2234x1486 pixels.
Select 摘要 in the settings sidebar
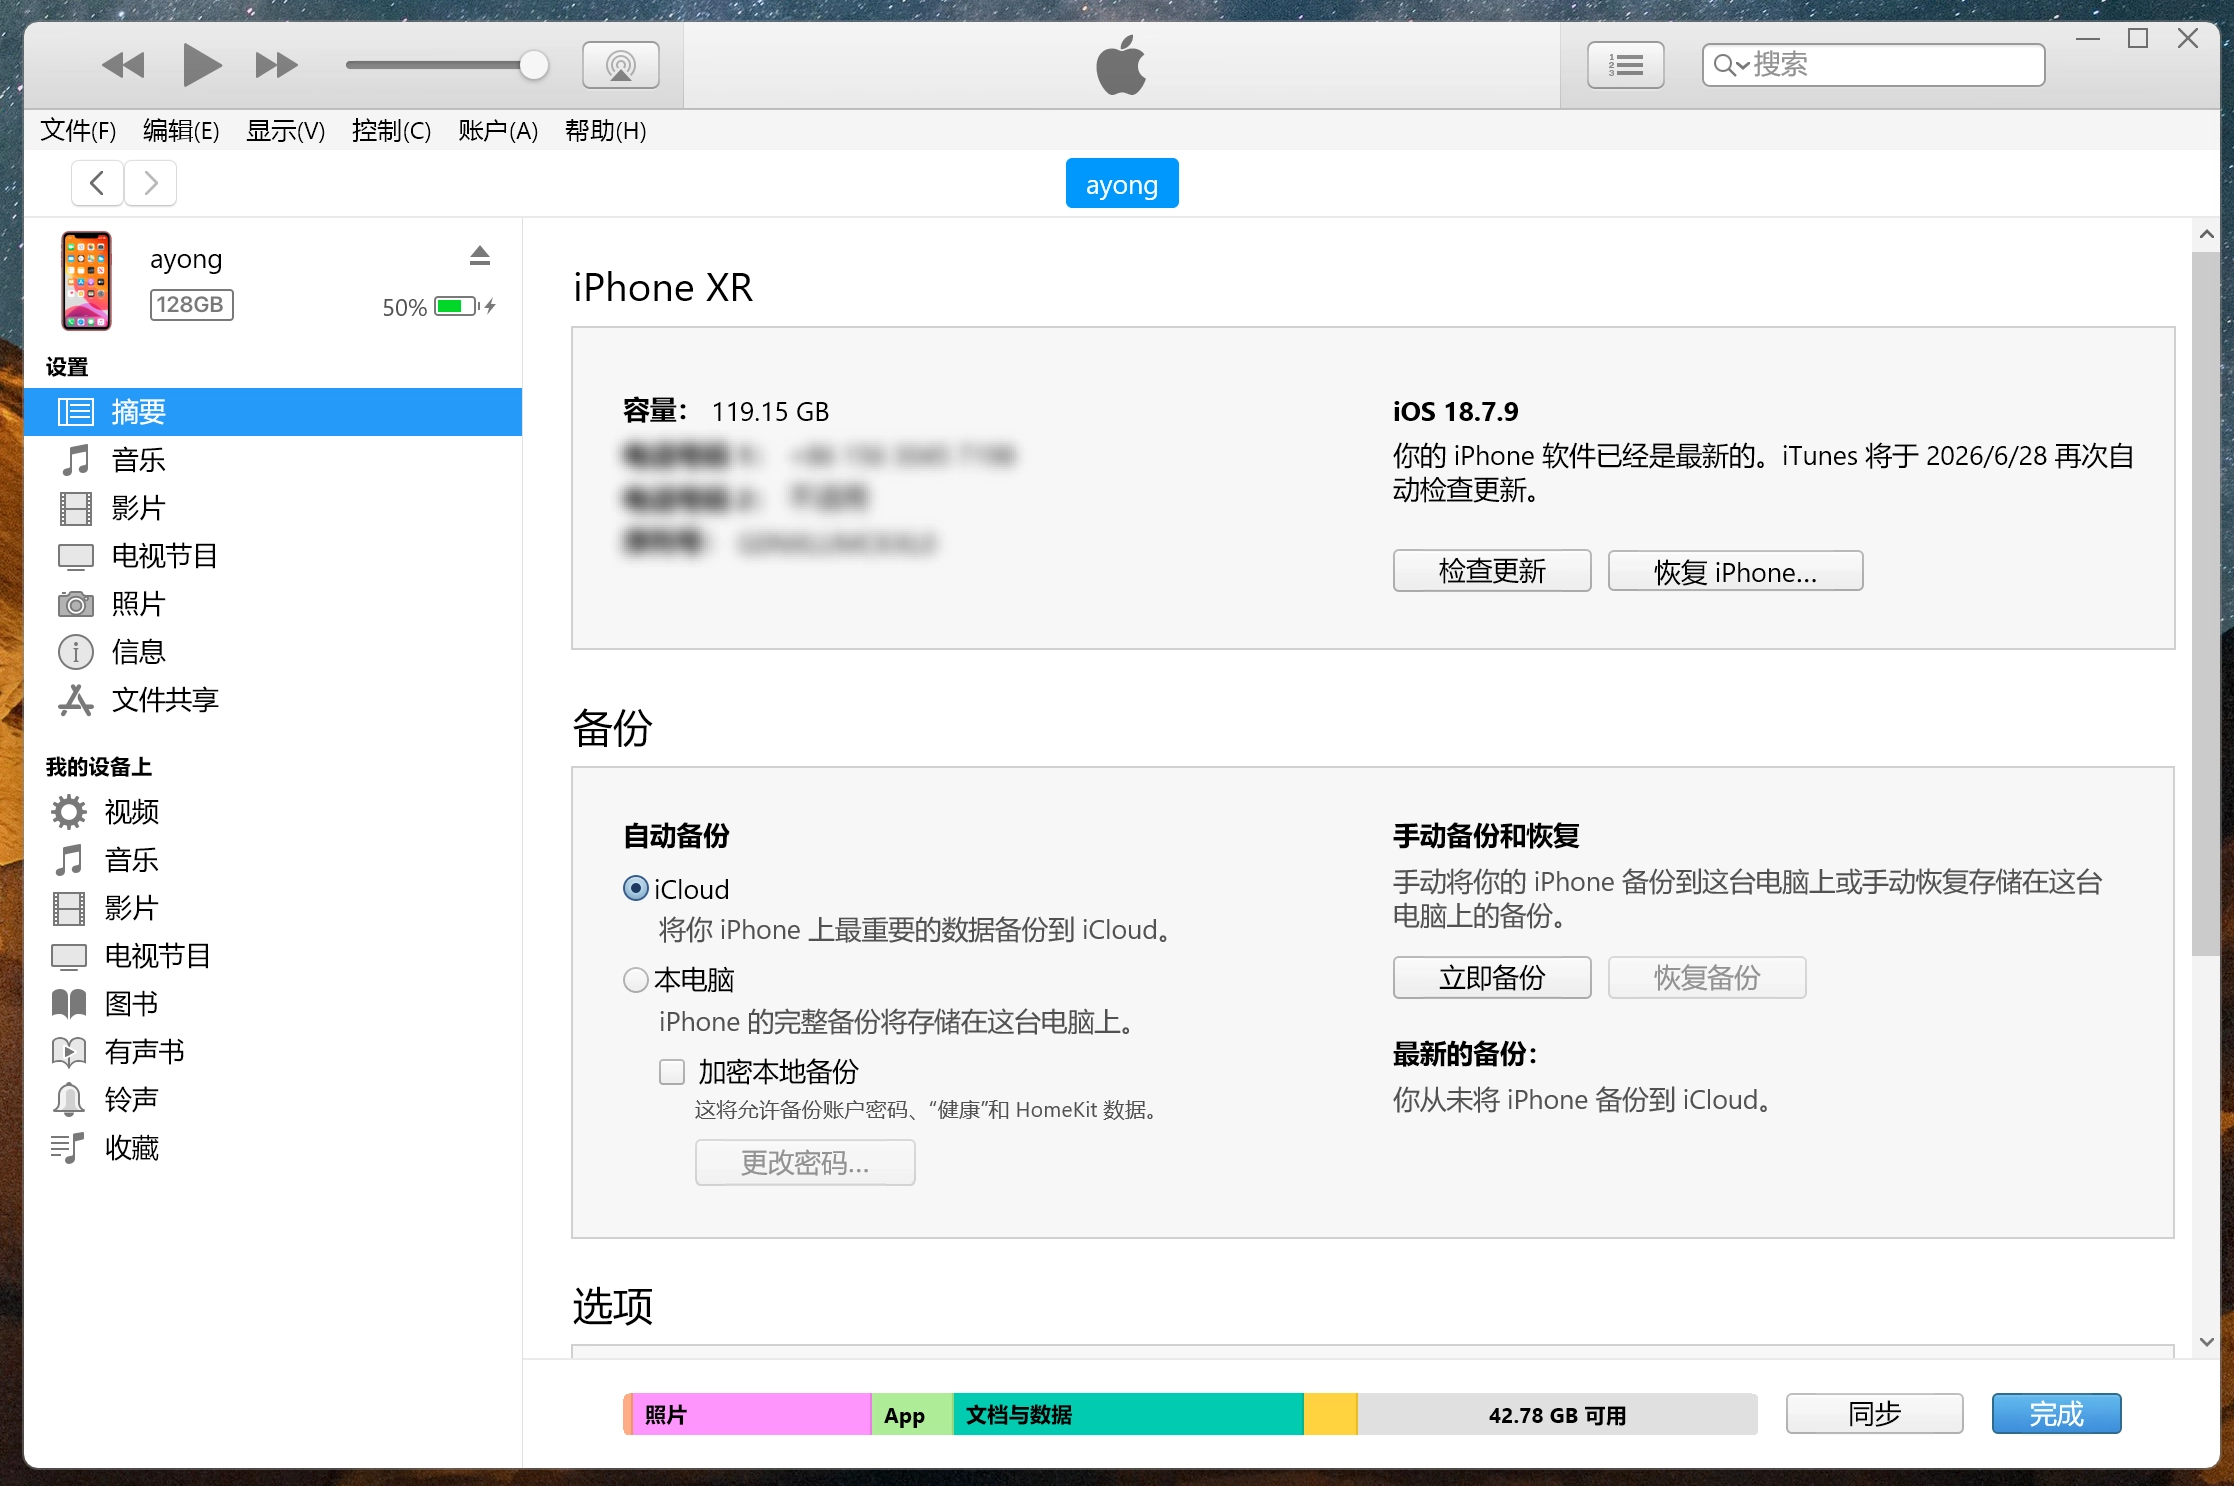point(273,412)
